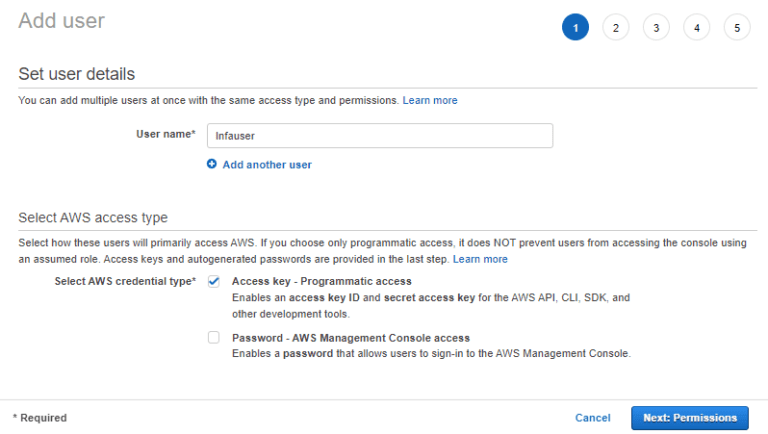This screenshot has width=768, height=434.
Task: Click the Next: Permissions button
Action: [x=689, y=417]
